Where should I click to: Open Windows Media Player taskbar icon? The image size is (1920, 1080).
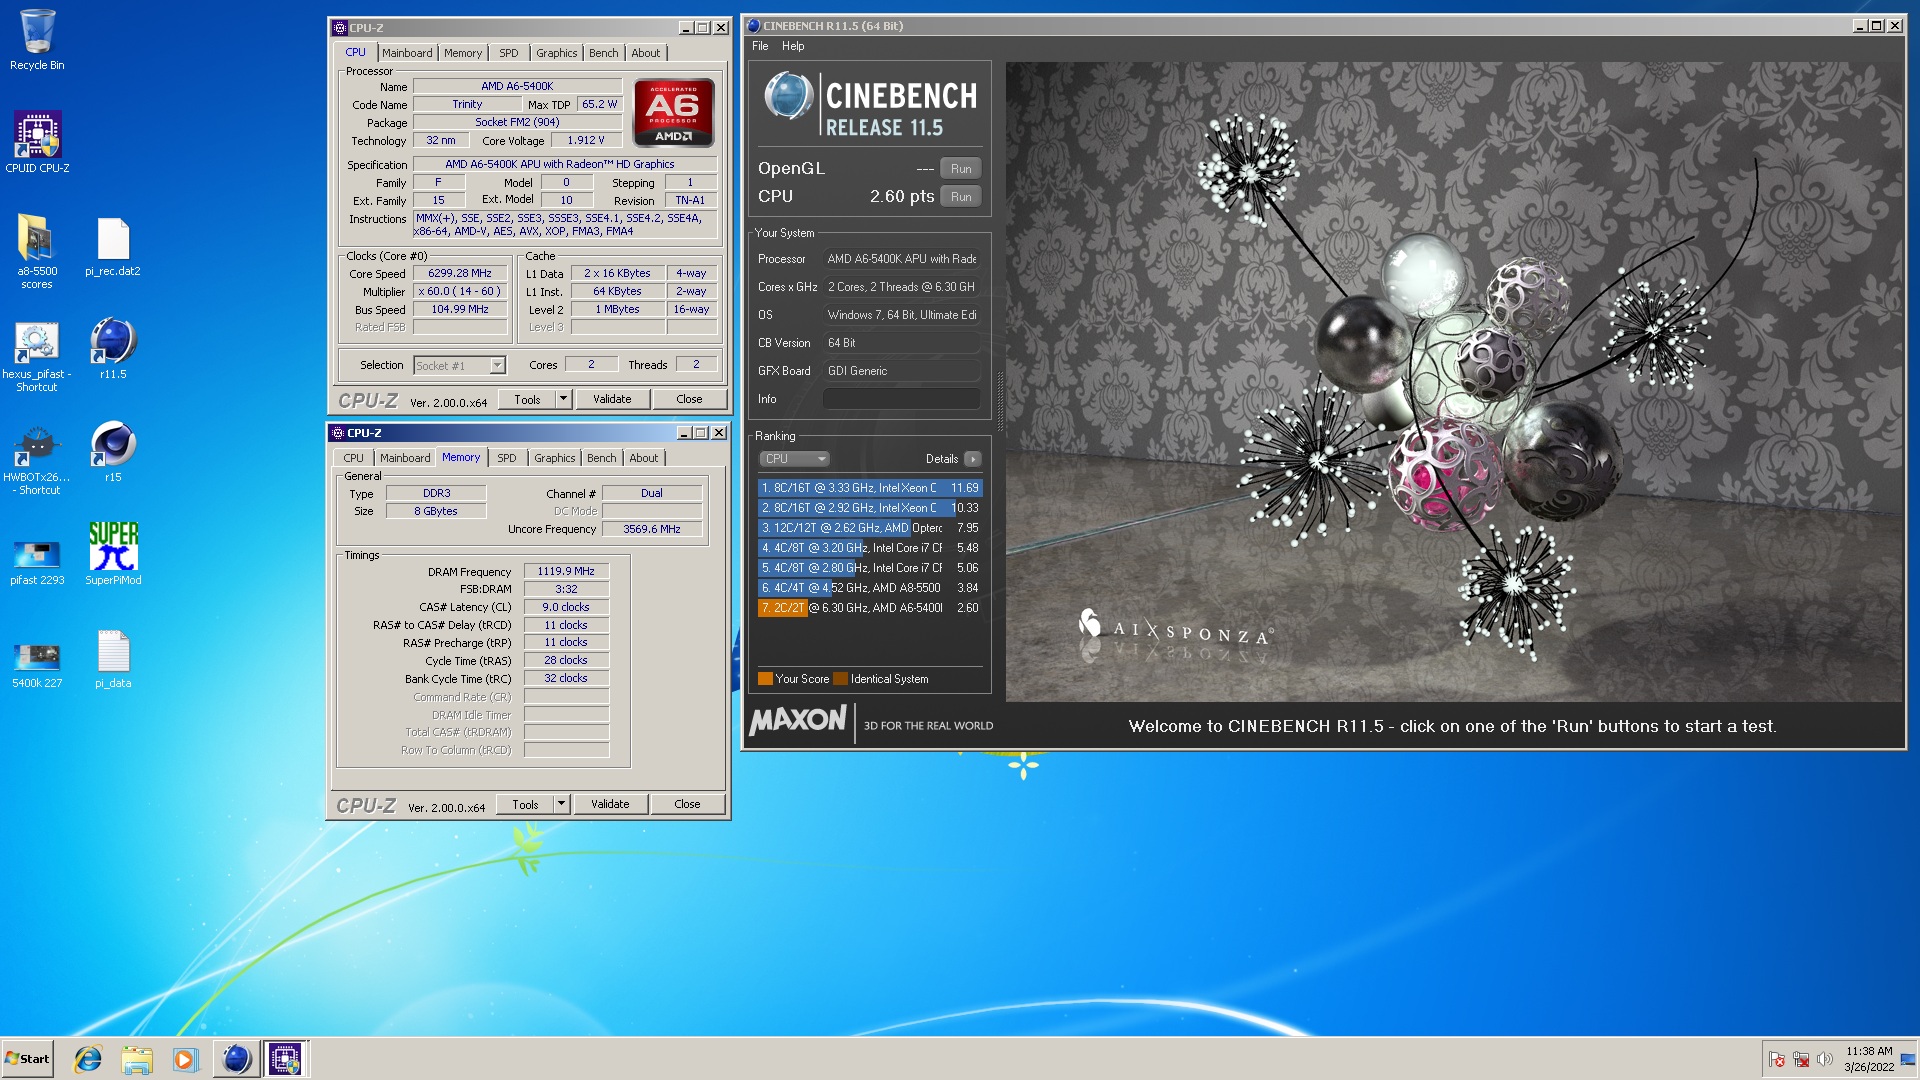[185, 1059]
